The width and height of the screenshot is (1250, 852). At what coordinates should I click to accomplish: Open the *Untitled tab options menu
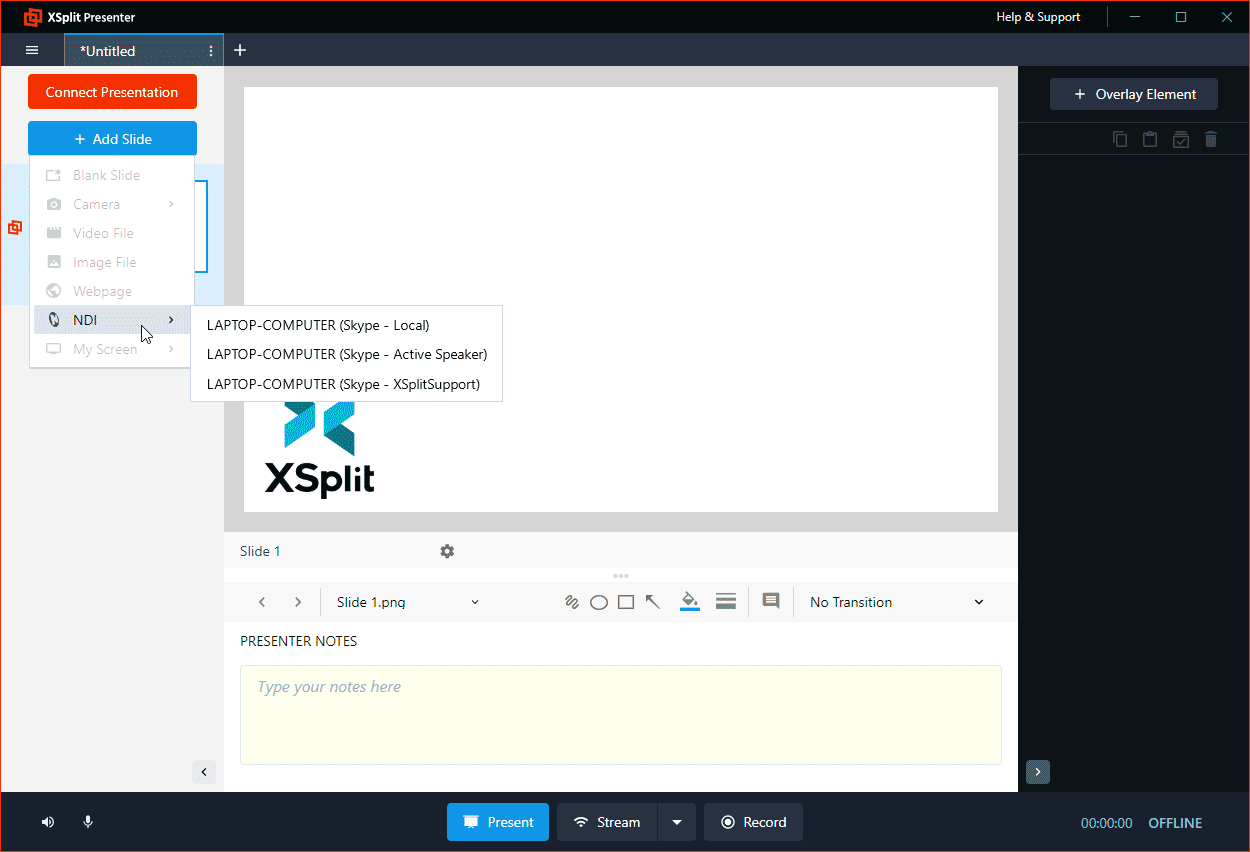(210, 50)
